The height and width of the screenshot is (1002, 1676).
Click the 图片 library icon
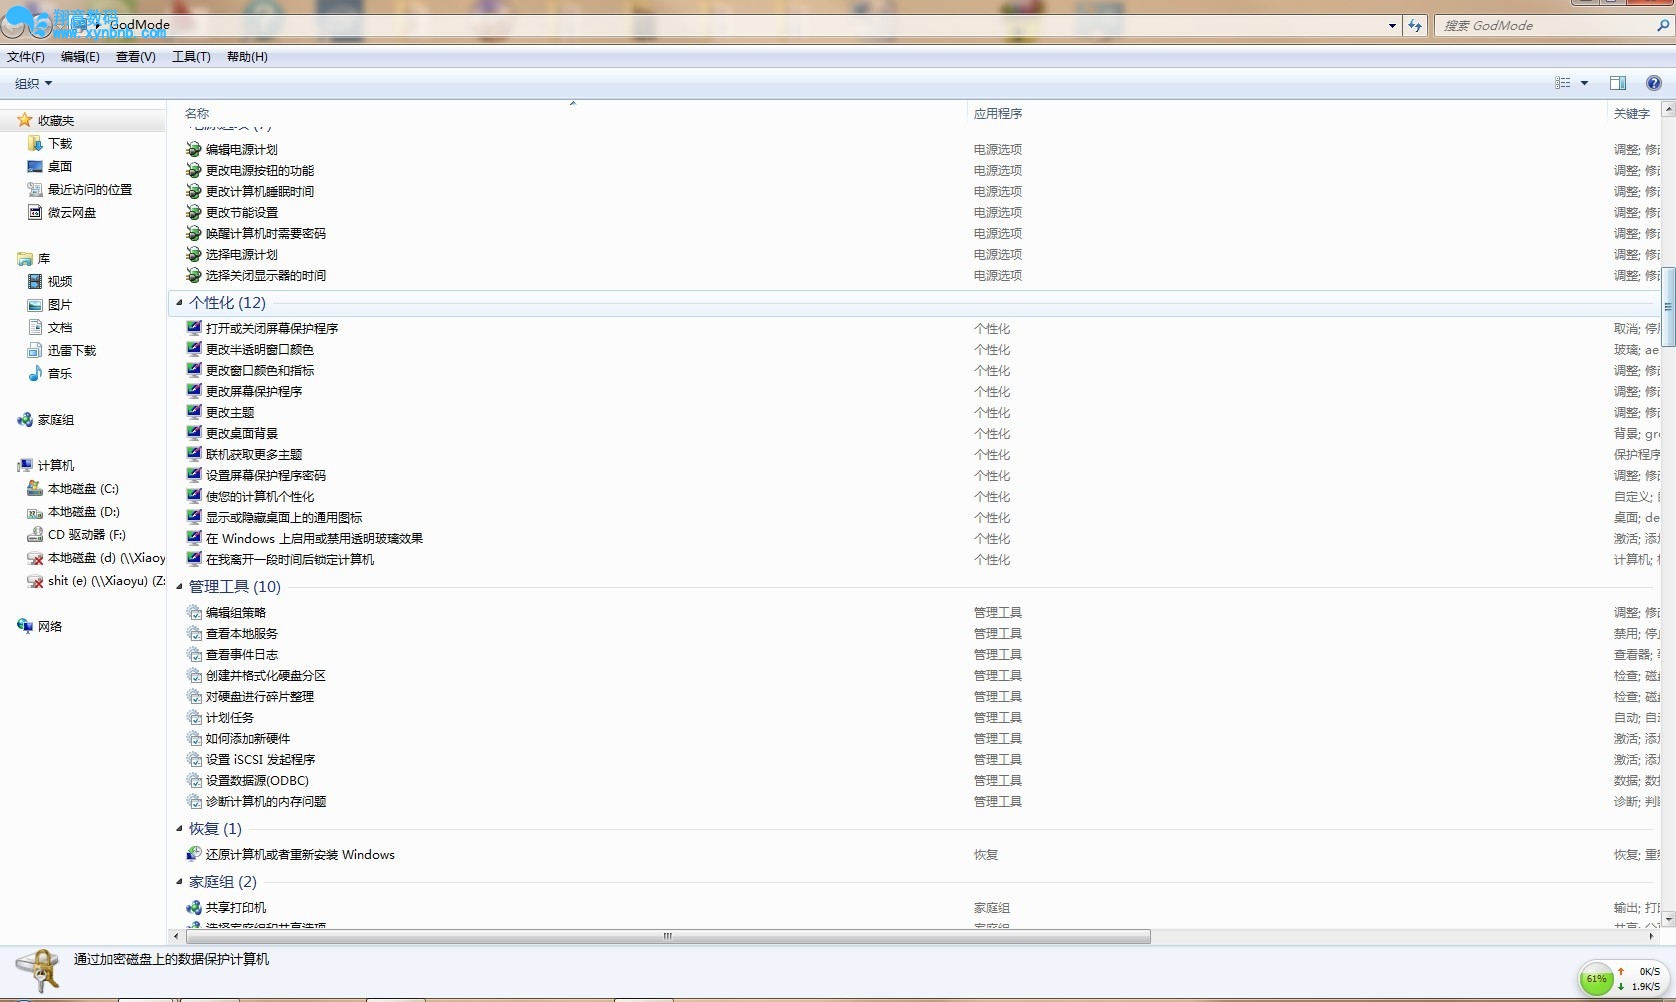point(35,304)
